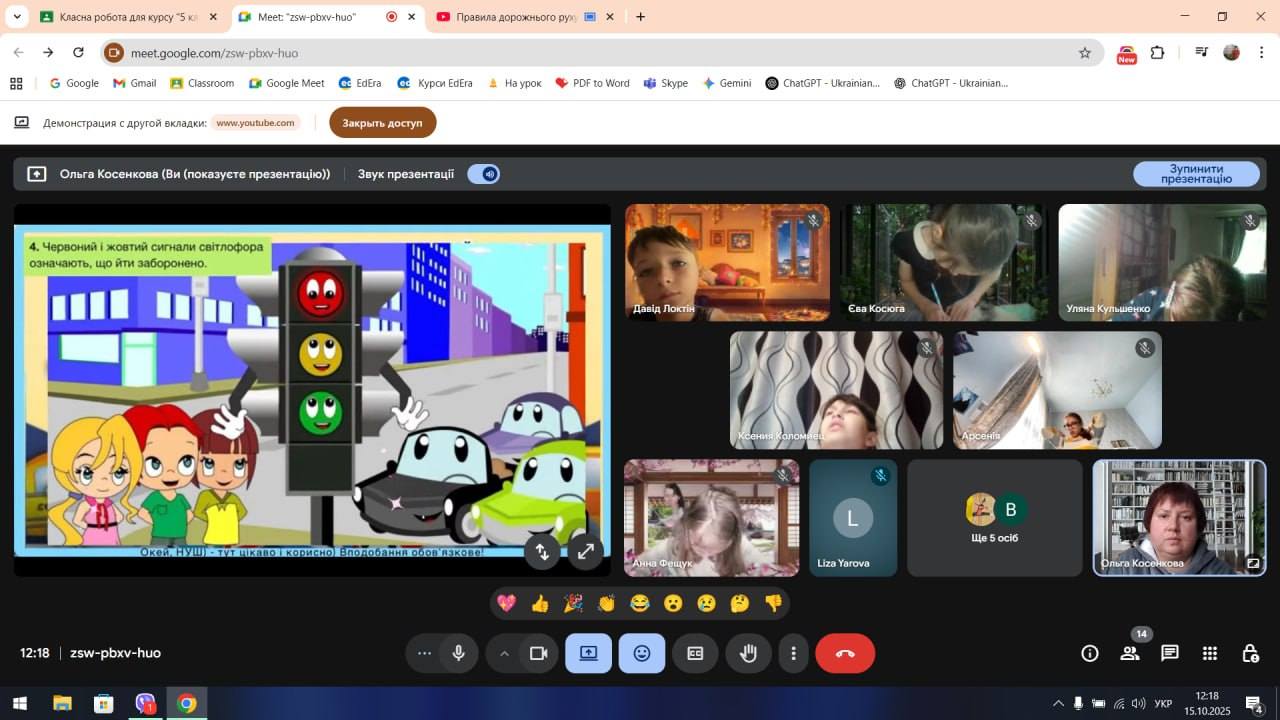Open the closed captions control
Viewport: 1280px width, 720px height.
(x=695, y=653)
